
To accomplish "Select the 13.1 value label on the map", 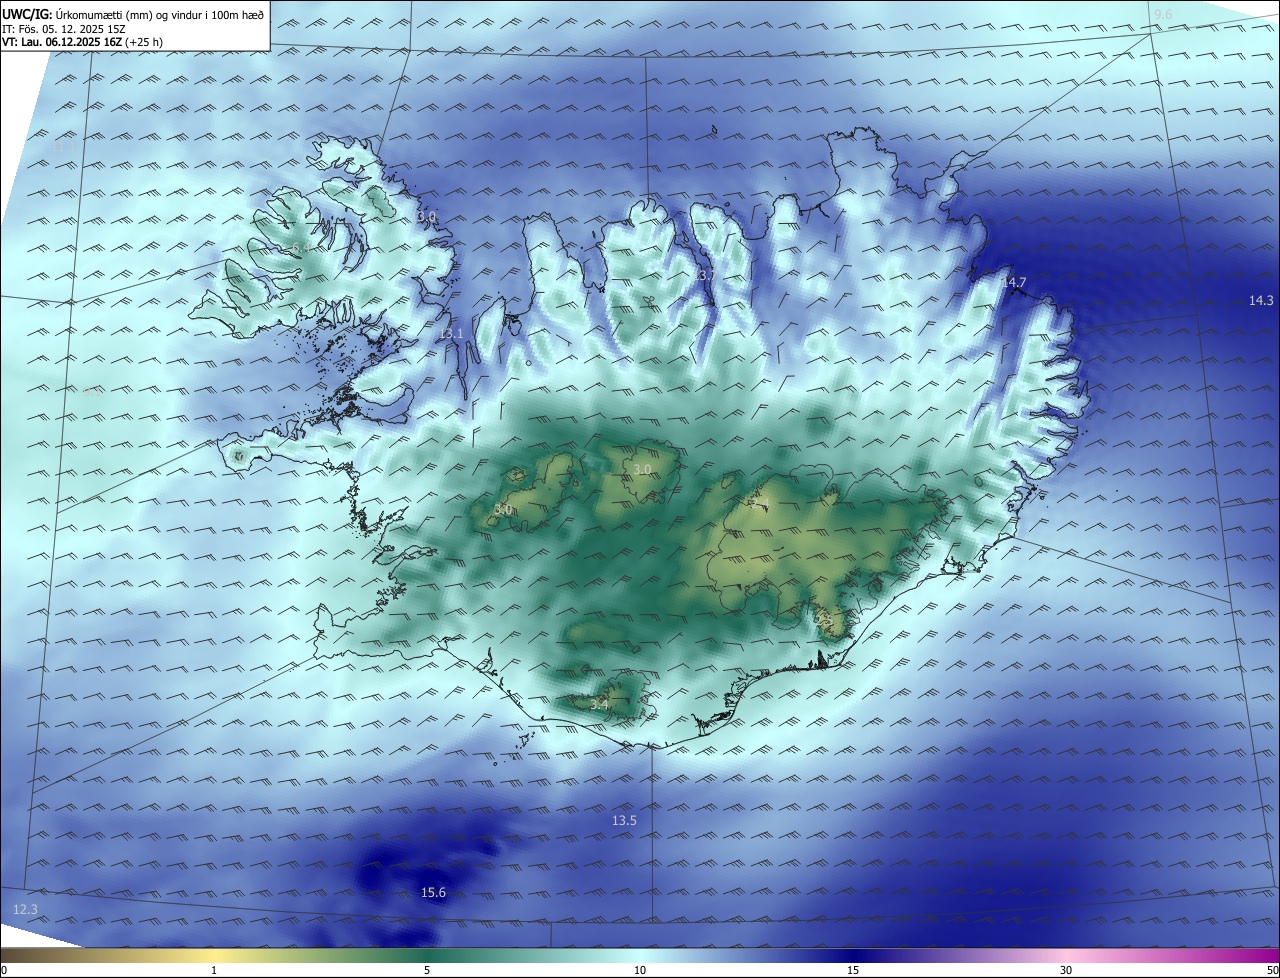I will click(451, 333).
